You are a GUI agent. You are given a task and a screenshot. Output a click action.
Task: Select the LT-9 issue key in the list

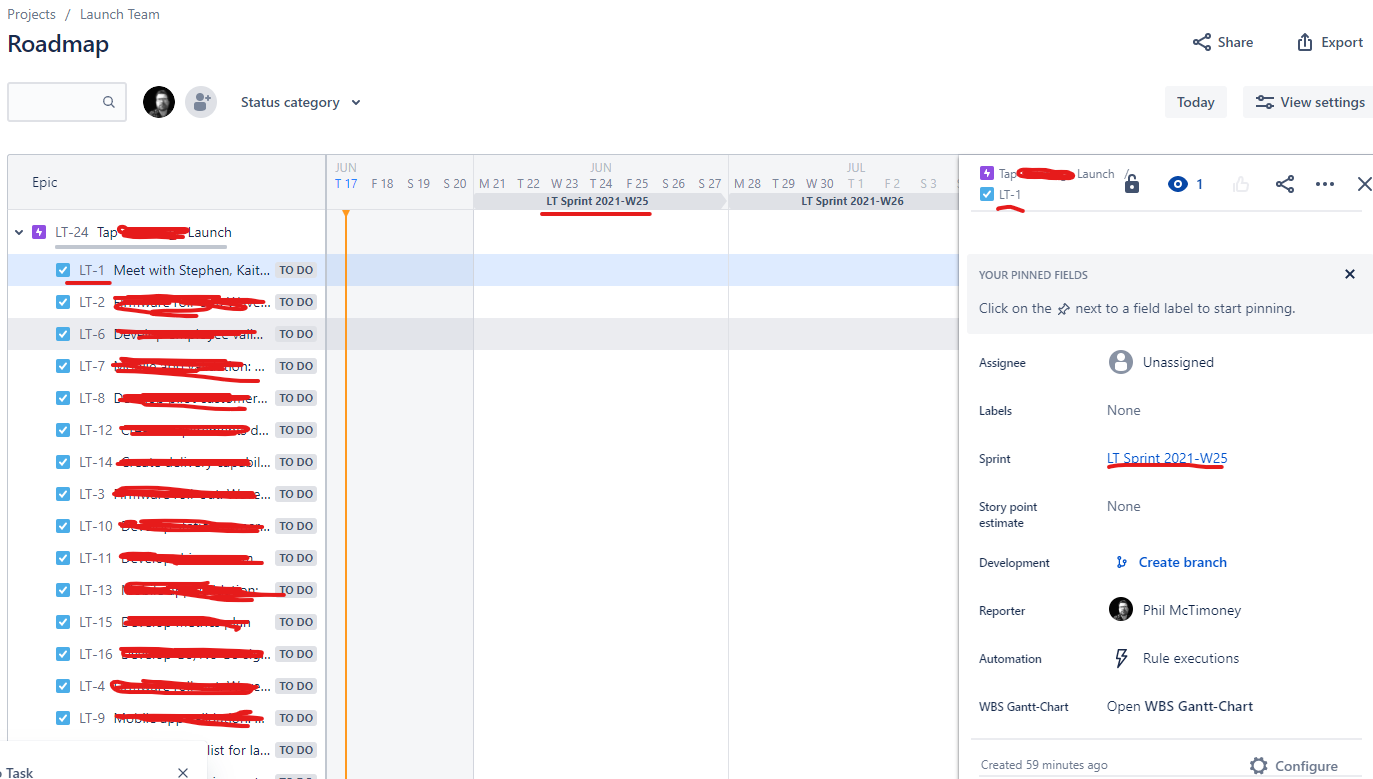pyautogui.click(x=92, y=718)
